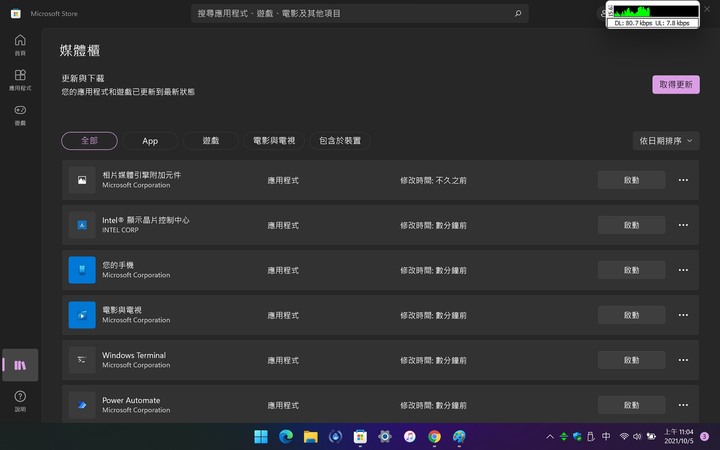Screen dimensions: 720x450
Task: Select the 電影與電視 filter tab
Action: [x=274, y=141]
